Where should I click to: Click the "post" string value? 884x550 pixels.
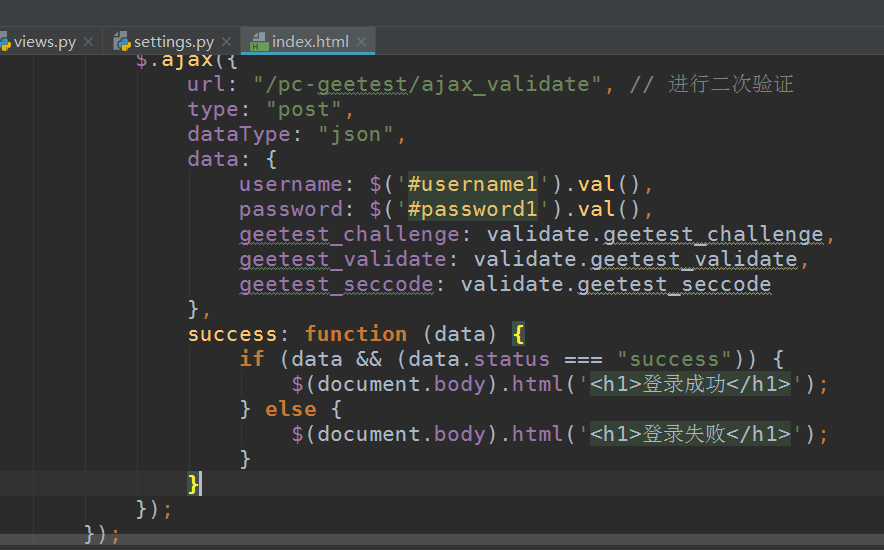304,109
